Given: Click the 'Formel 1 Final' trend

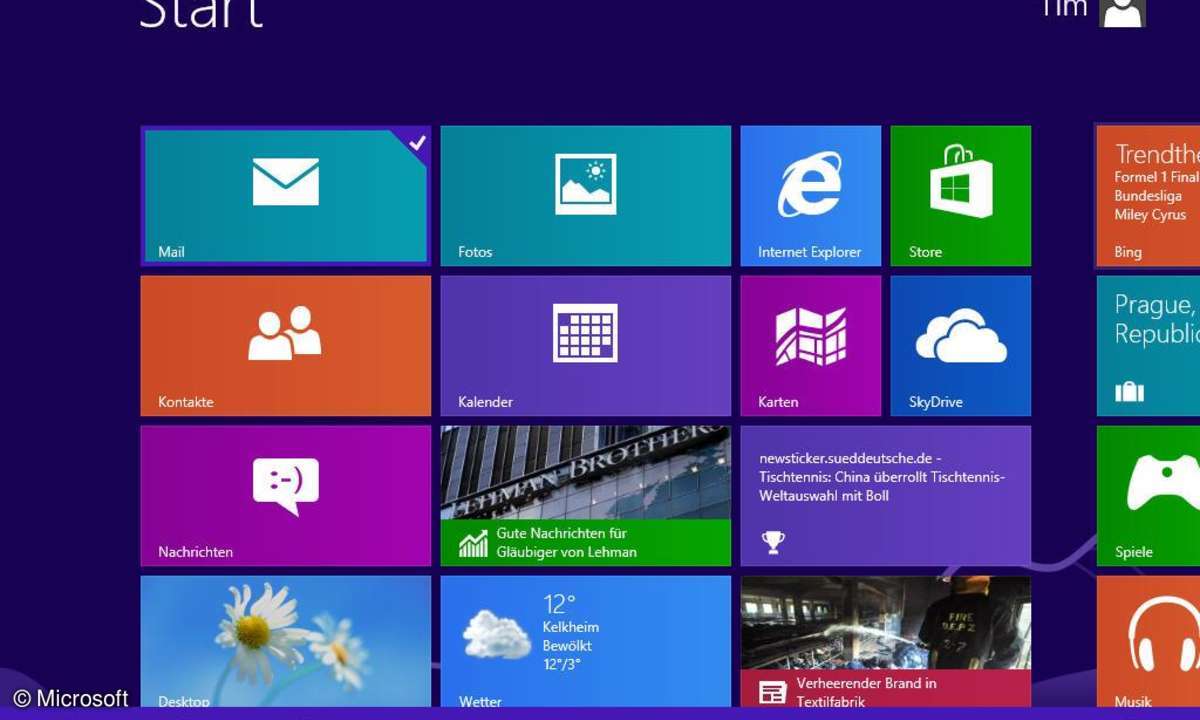Looking at the screenshot, I should [1157, 177].
